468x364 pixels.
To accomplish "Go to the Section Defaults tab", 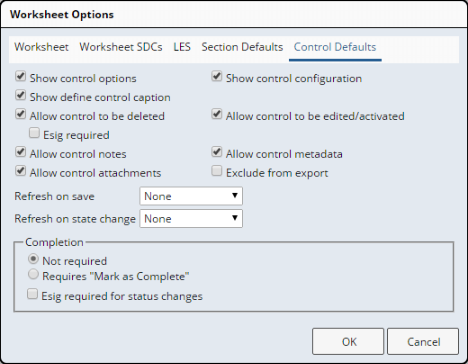I will (242, 47).
